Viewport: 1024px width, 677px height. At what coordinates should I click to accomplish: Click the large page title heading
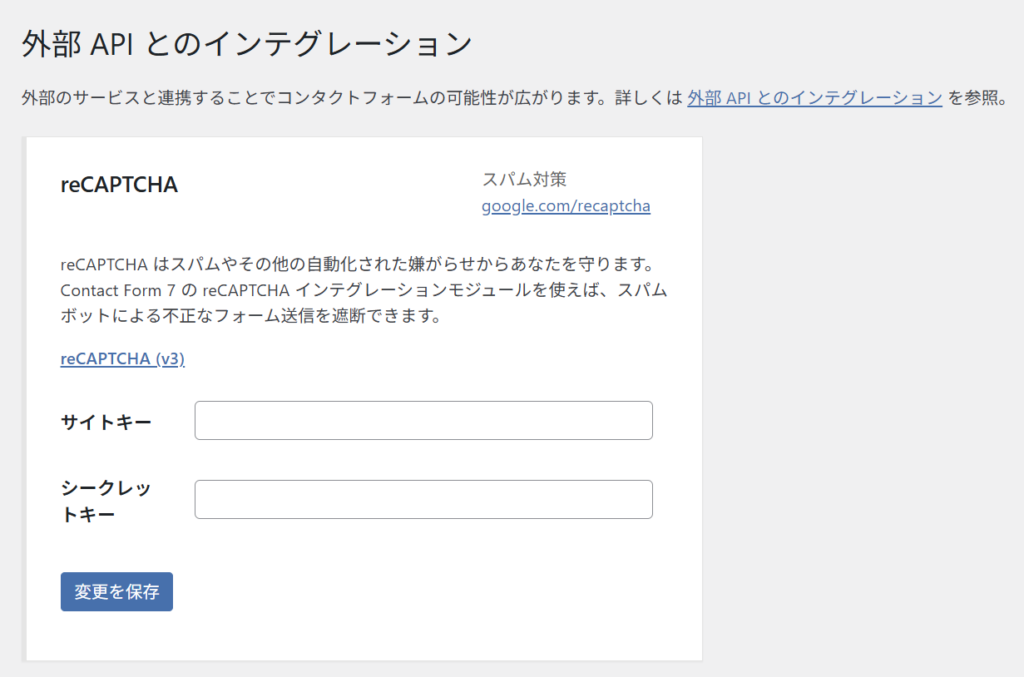pyautogui.click(x=245, y=44)
